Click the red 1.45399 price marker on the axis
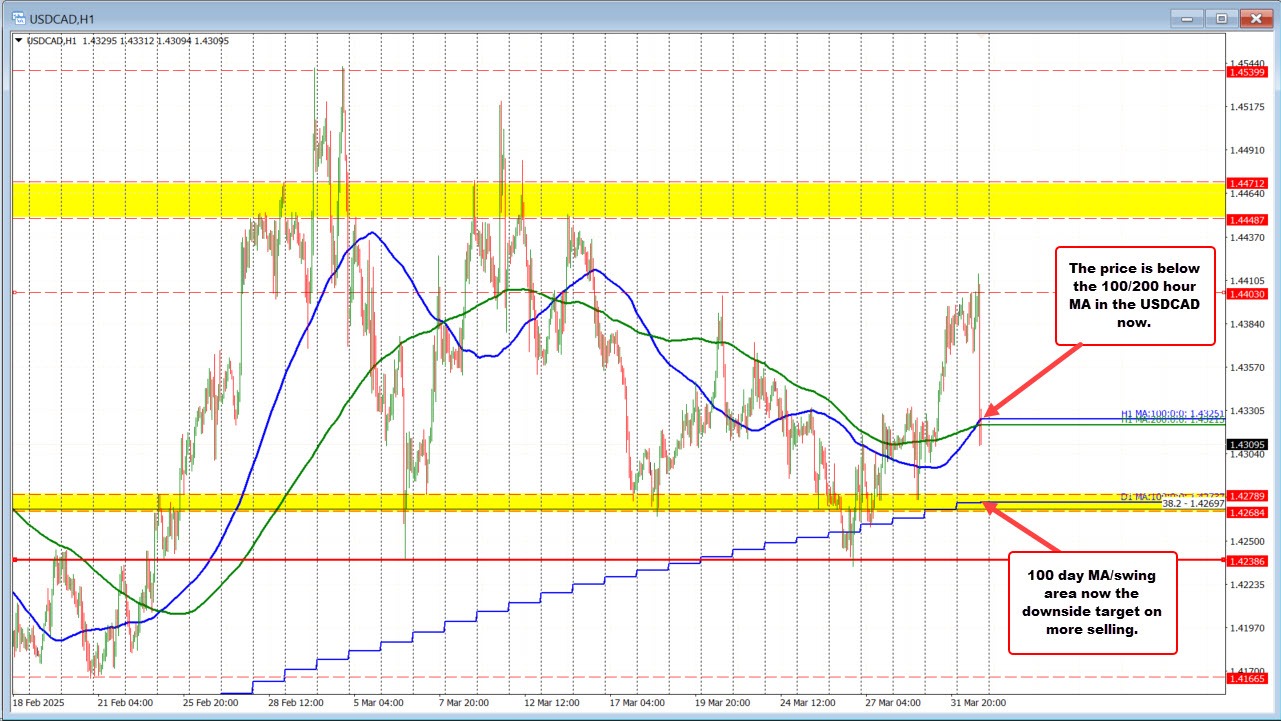Image resolution: width=1281 pixels, height=721 pixels. 1248,72
